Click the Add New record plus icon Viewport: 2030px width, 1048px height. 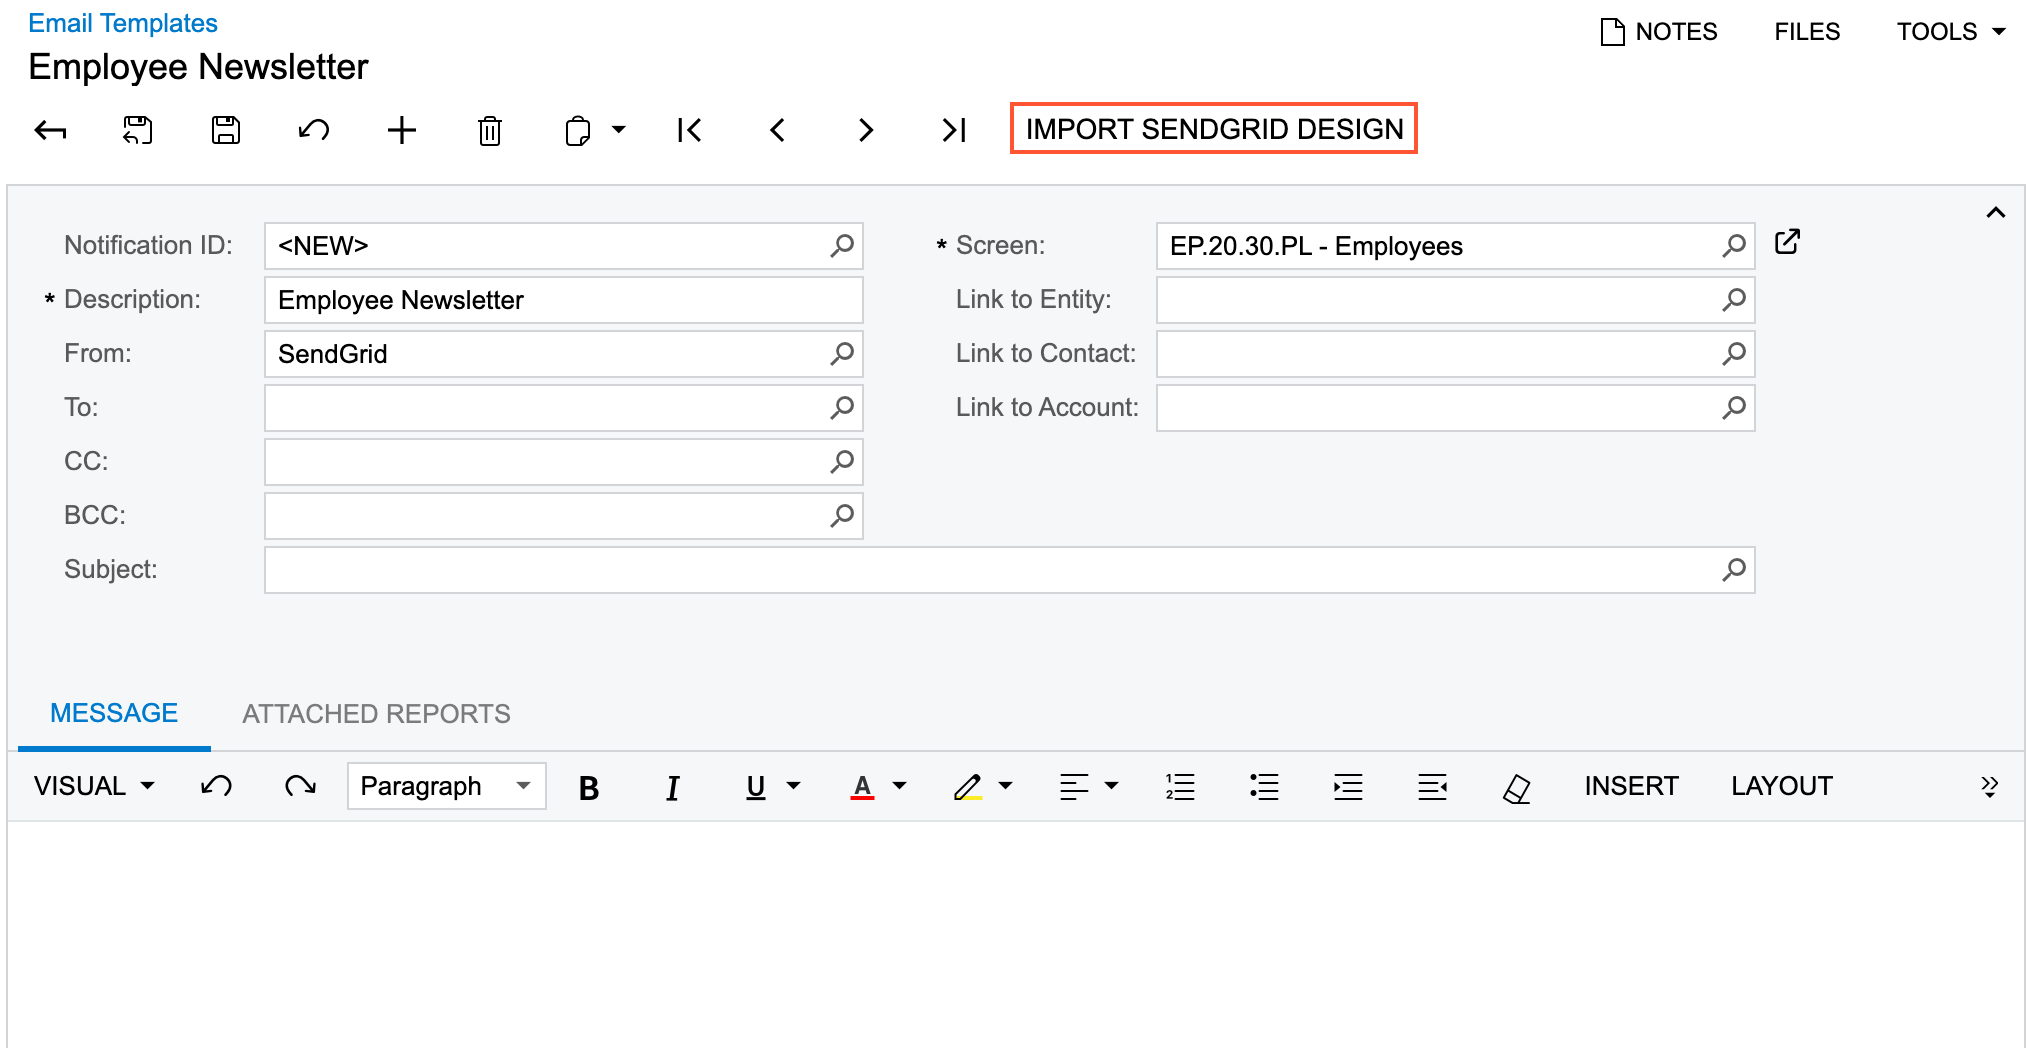click(401, 130)
